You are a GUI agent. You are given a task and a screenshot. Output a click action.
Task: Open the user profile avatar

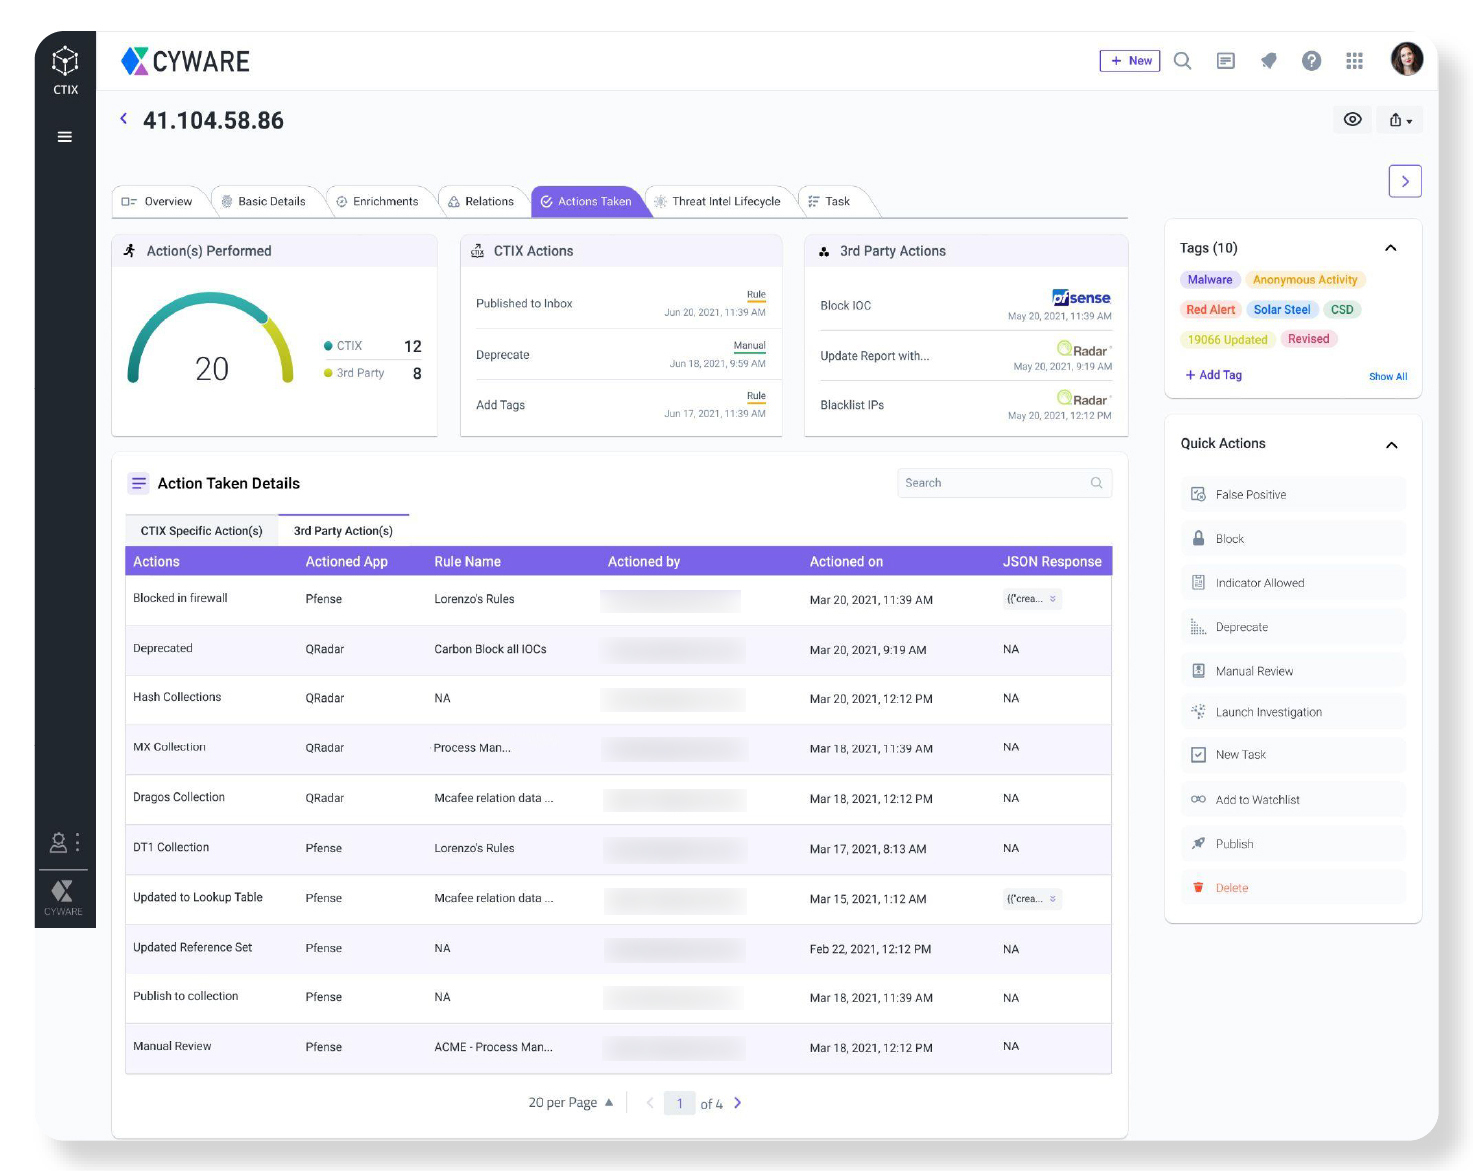1406,59
